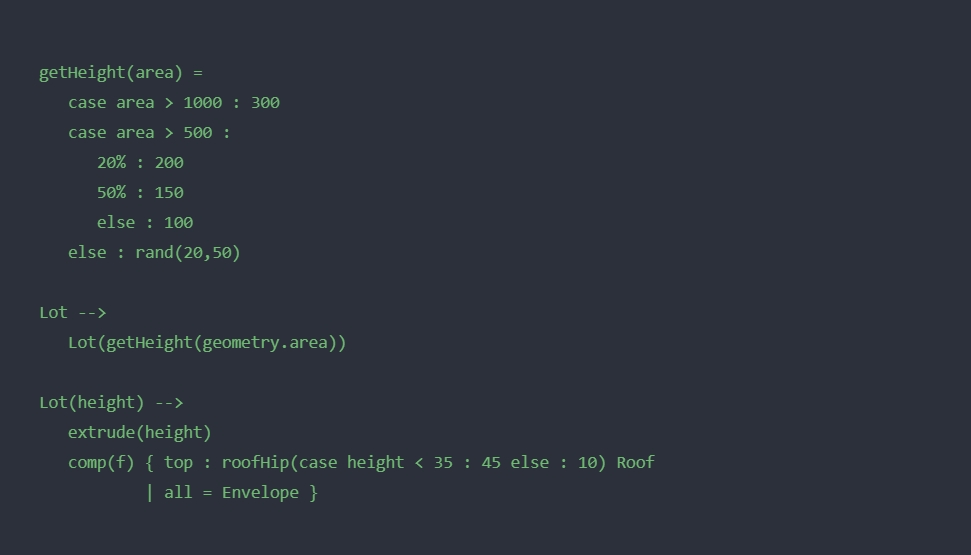Viewport: 971px width, 555px height.
Task: Click the value 150 after 50%
Action: (169, 193)
